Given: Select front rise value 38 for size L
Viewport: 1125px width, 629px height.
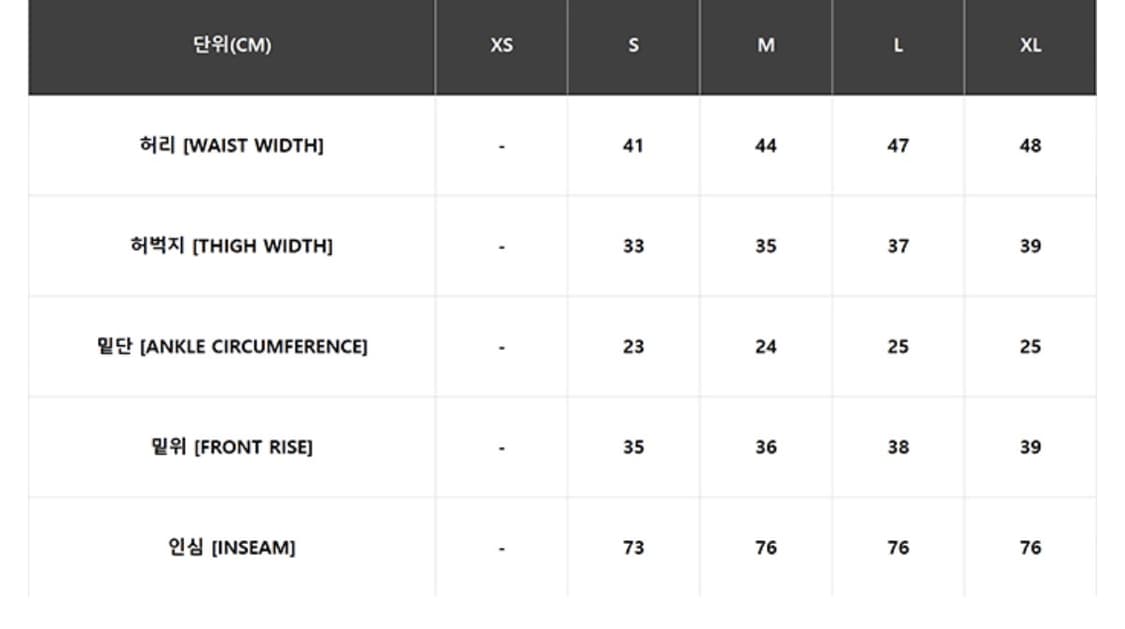Looking at the screenshot, I should coord(898,447).
